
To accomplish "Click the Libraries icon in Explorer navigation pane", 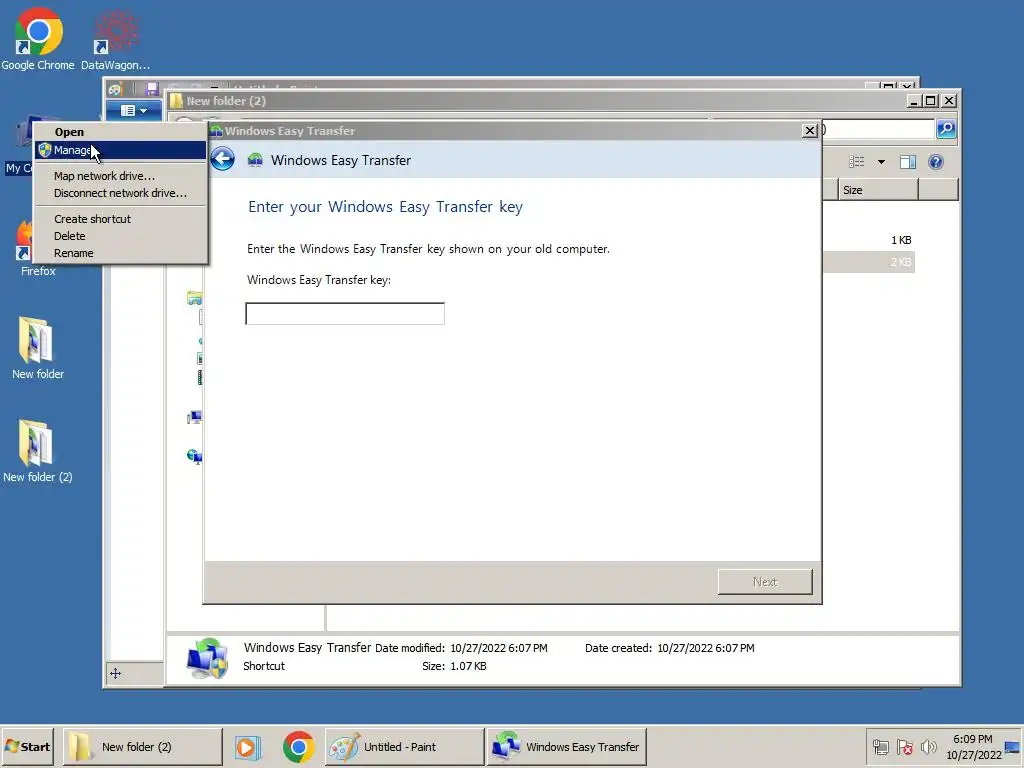I will [194, 298].
